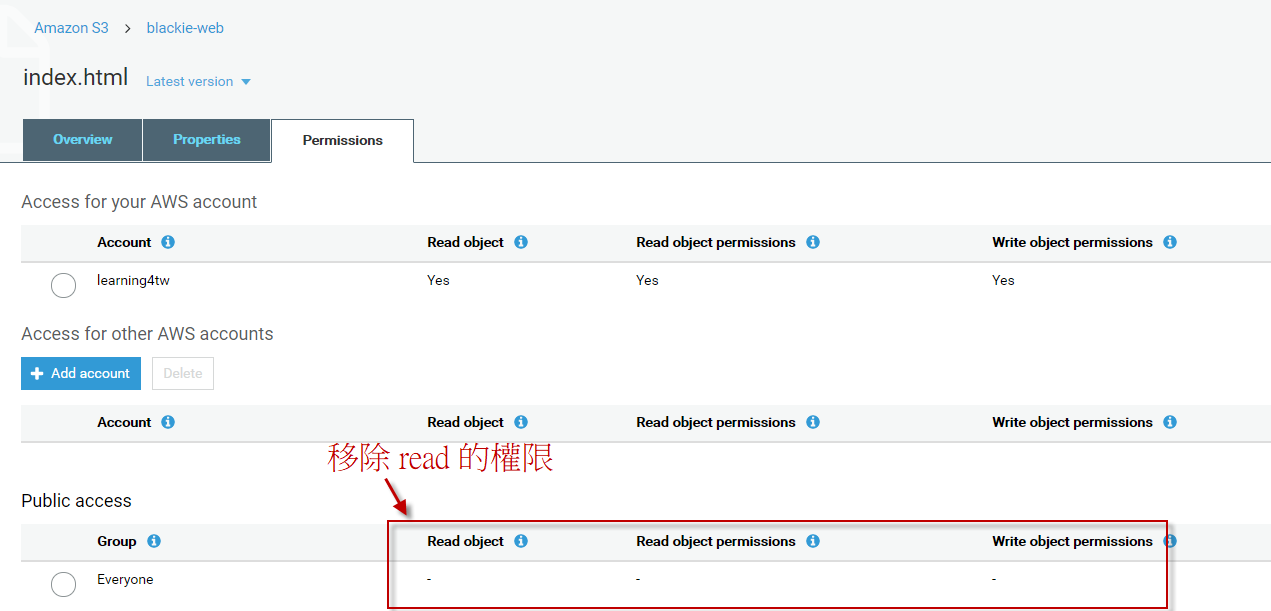1271x611 pixels.
Task: Click info icon beside Write object permissions in other AWS accounts table
Action: tap(1170, 422)
